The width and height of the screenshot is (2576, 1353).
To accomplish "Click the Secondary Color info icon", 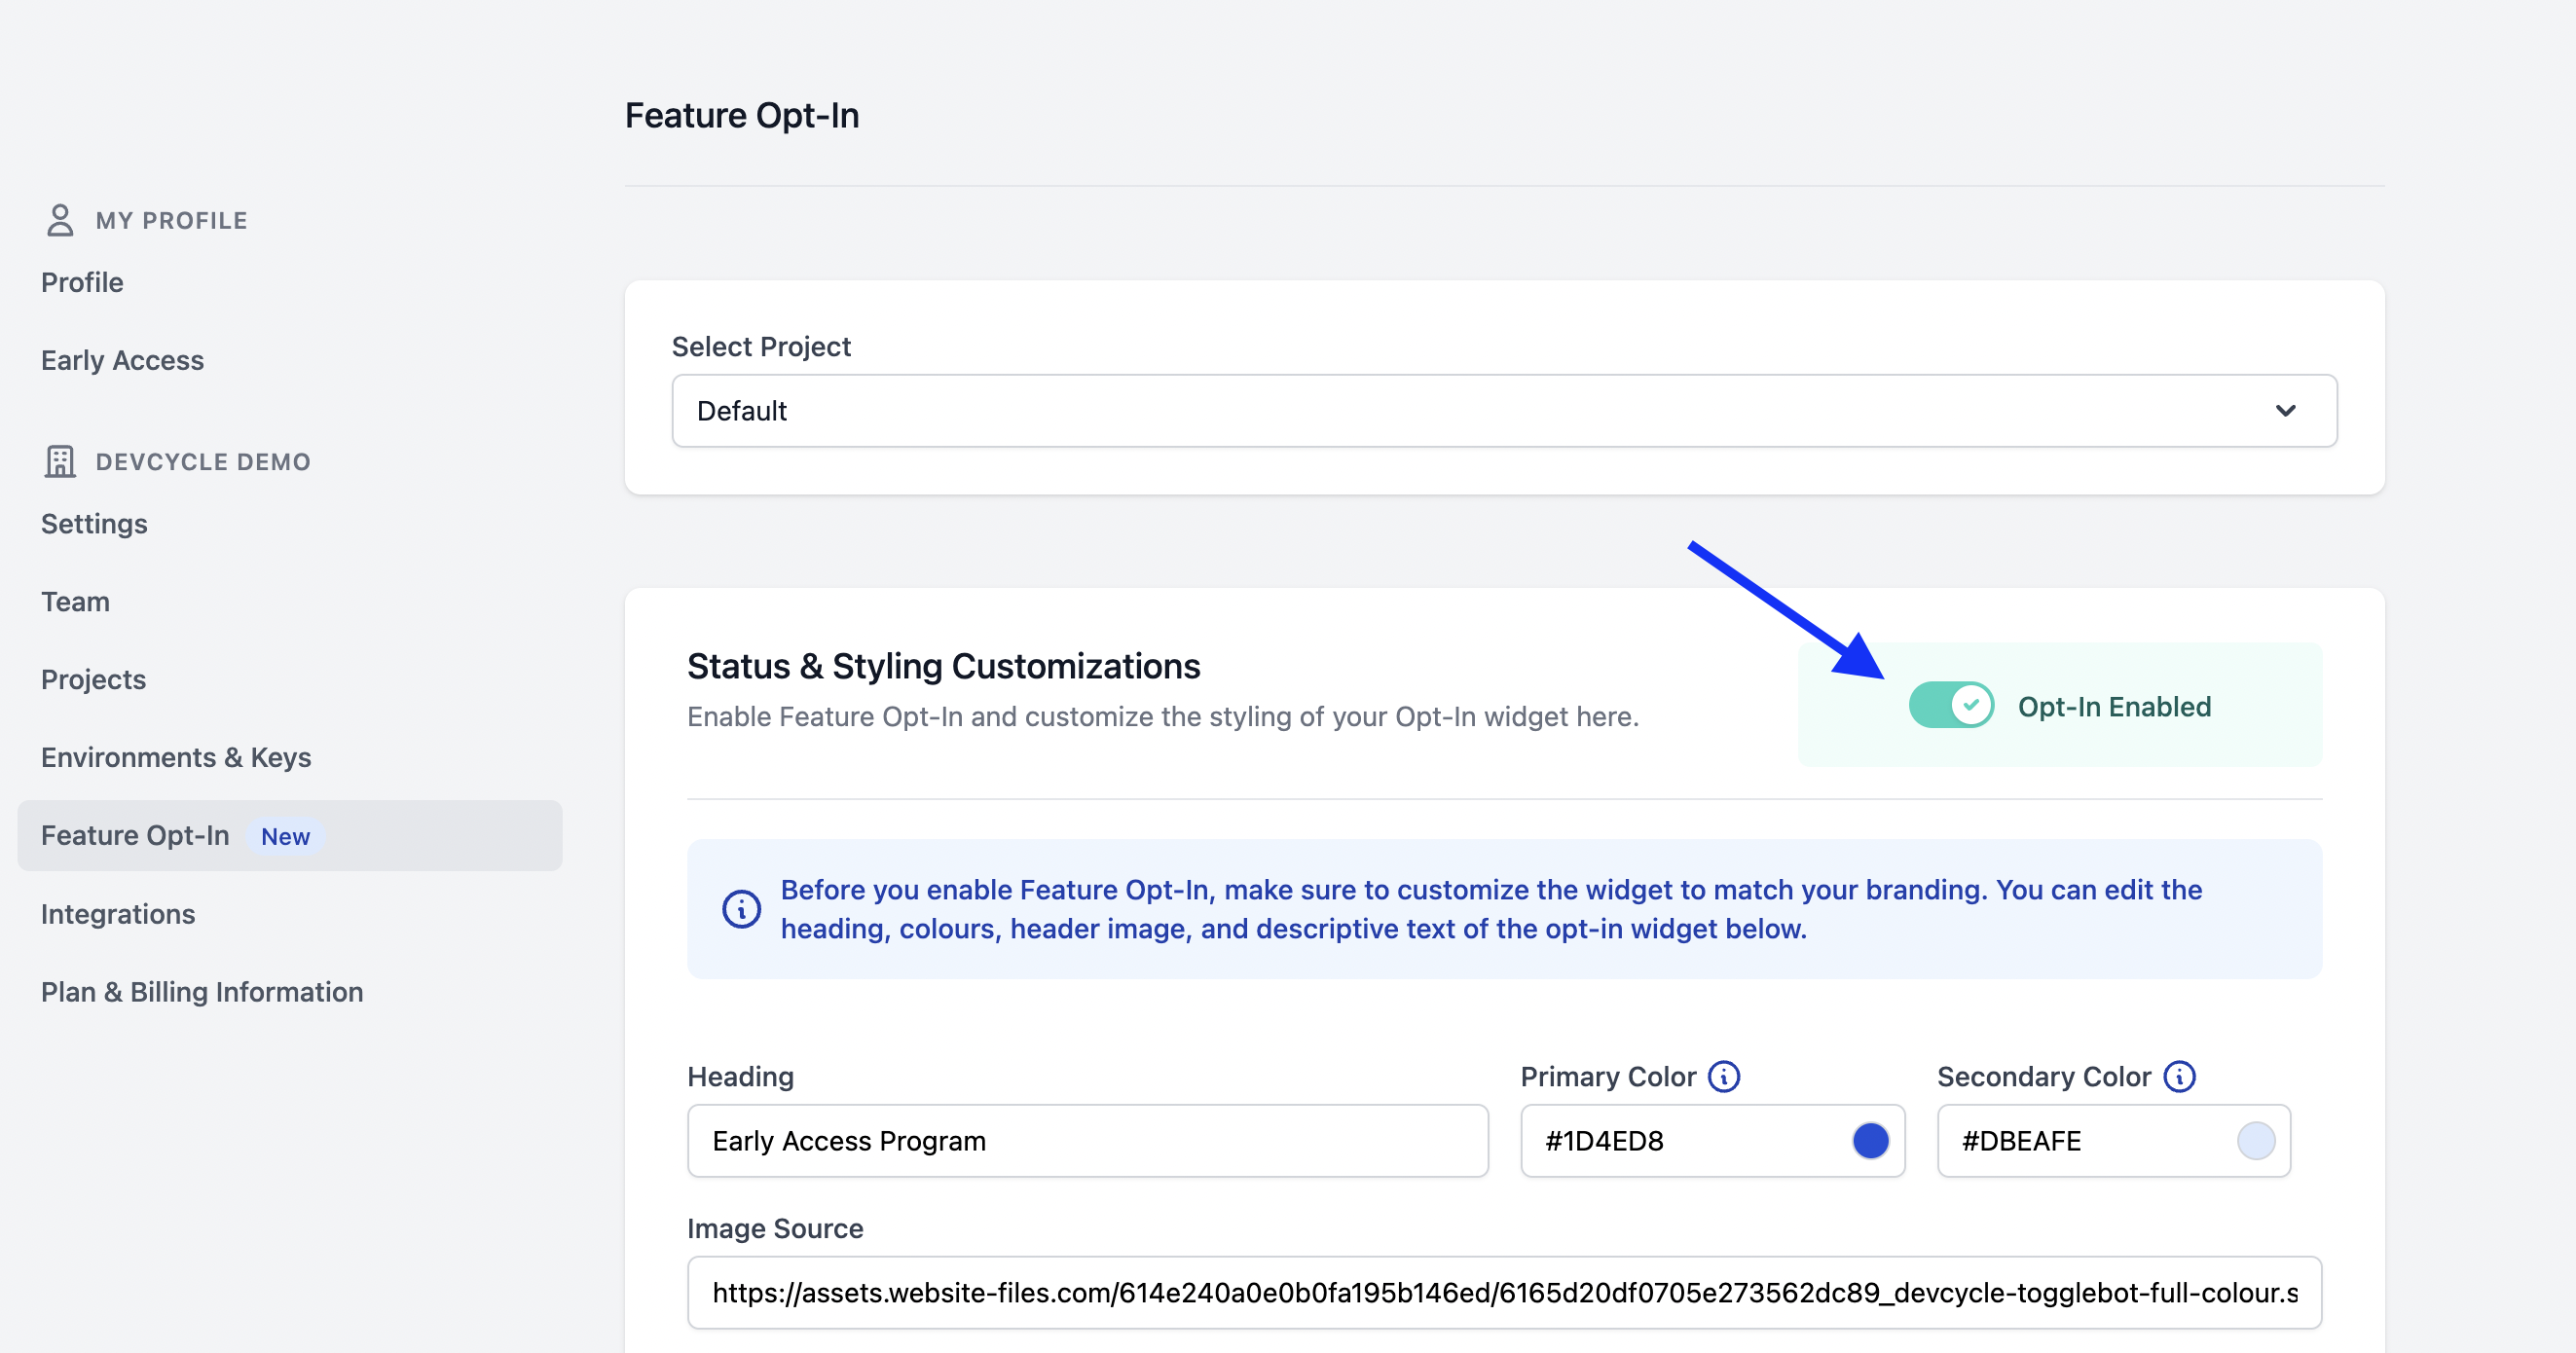I will (2179, 1077).
